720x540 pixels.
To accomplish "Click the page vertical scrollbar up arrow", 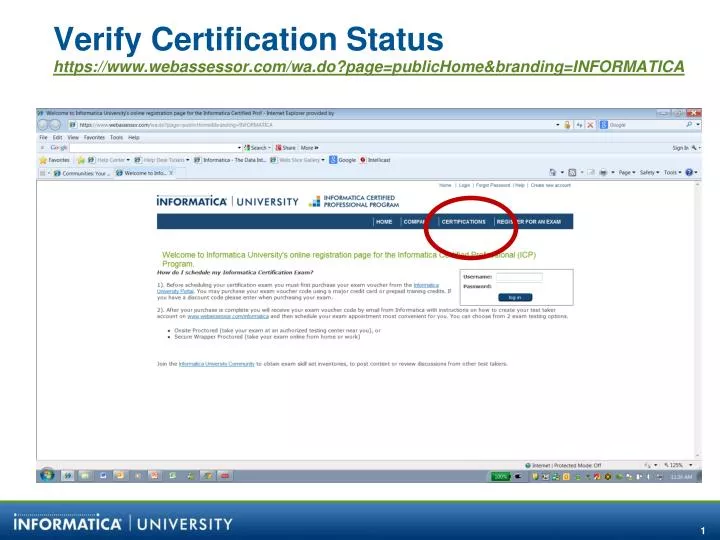I will [x=698, y=184].
